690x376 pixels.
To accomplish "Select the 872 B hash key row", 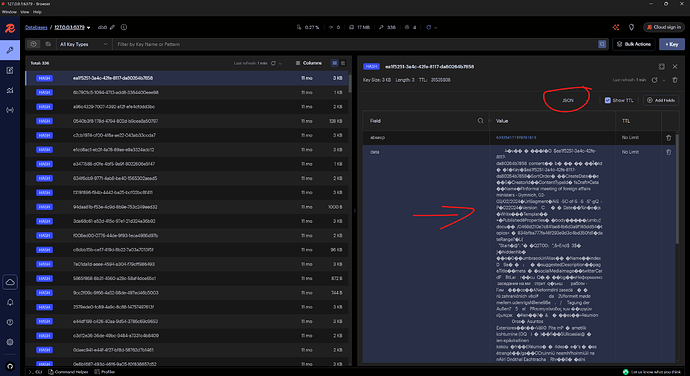I will pos(187,278).
